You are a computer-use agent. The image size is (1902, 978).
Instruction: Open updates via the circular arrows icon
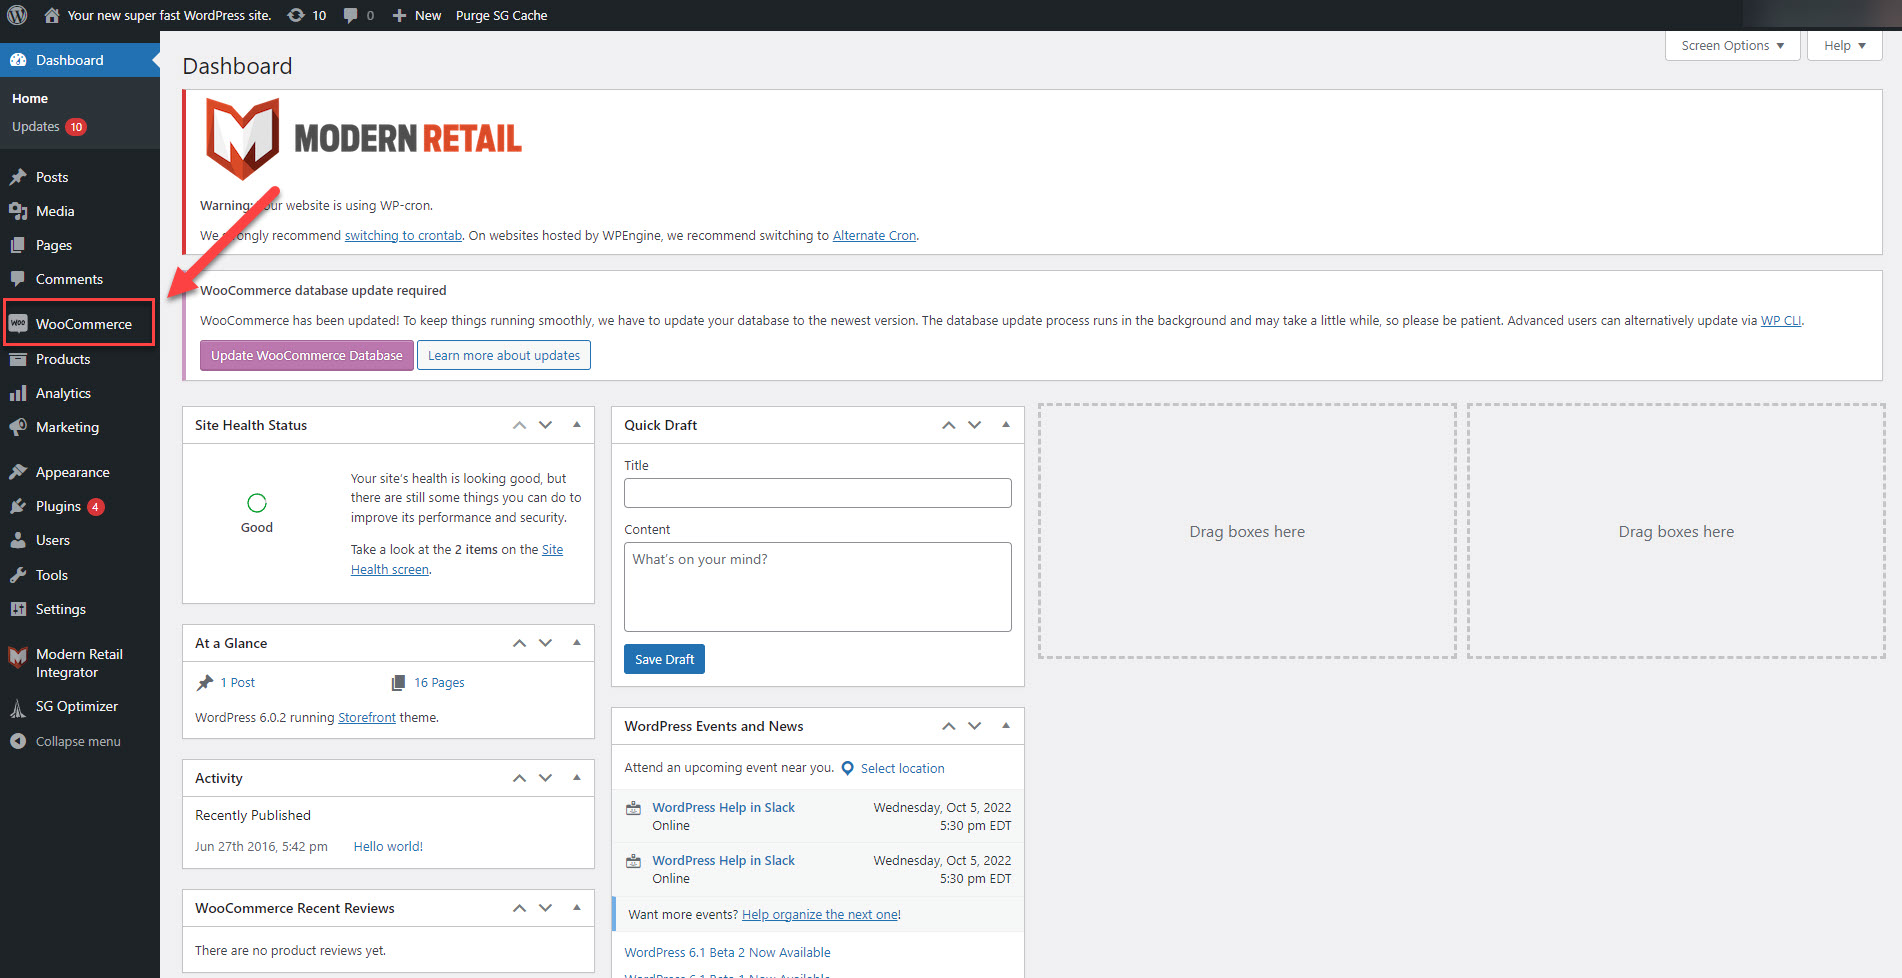pos(296,15)
